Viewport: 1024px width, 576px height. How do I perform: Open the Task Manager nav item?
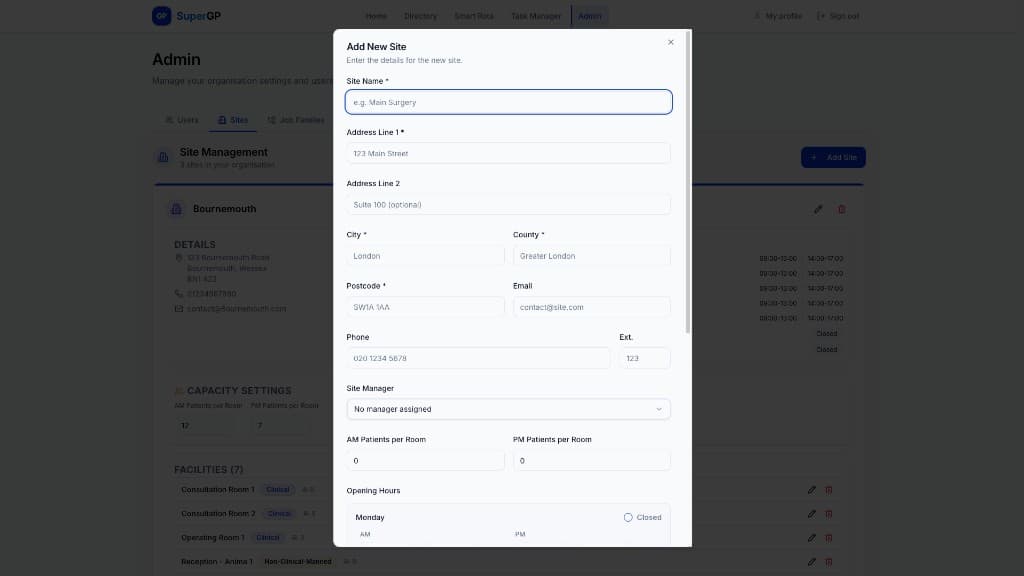click(536, 16)
